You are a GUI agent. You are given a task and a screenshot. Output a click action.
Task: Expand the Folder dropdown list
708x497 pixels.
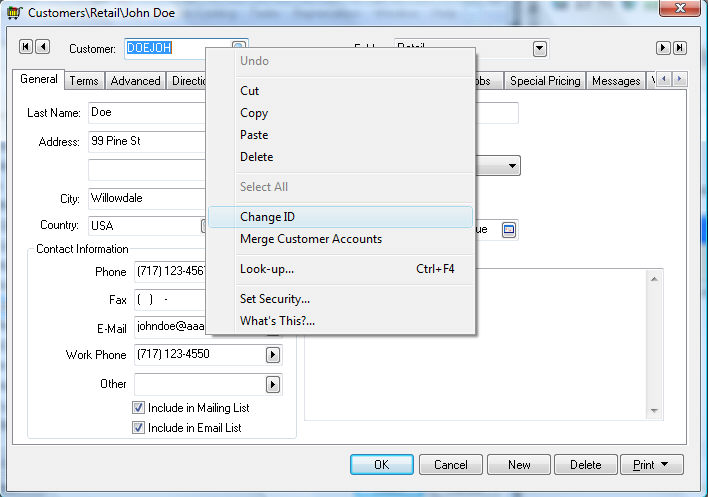(540, 48)
